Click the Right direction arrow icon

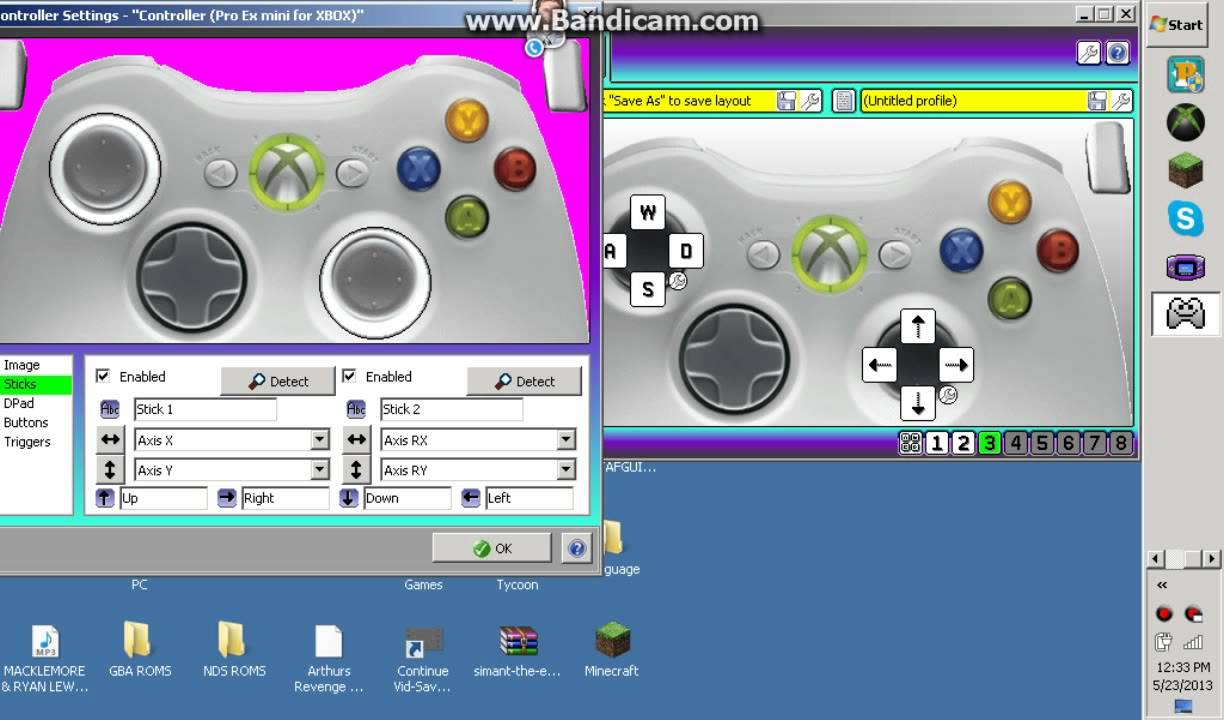coord(227,498)
